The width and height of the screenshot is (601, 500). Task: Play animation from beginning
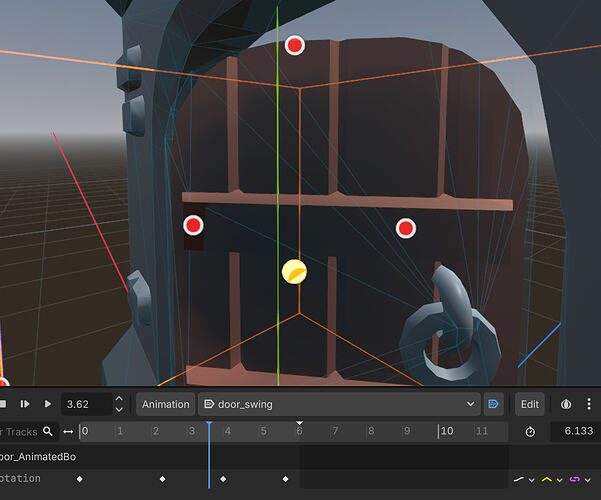25,404
